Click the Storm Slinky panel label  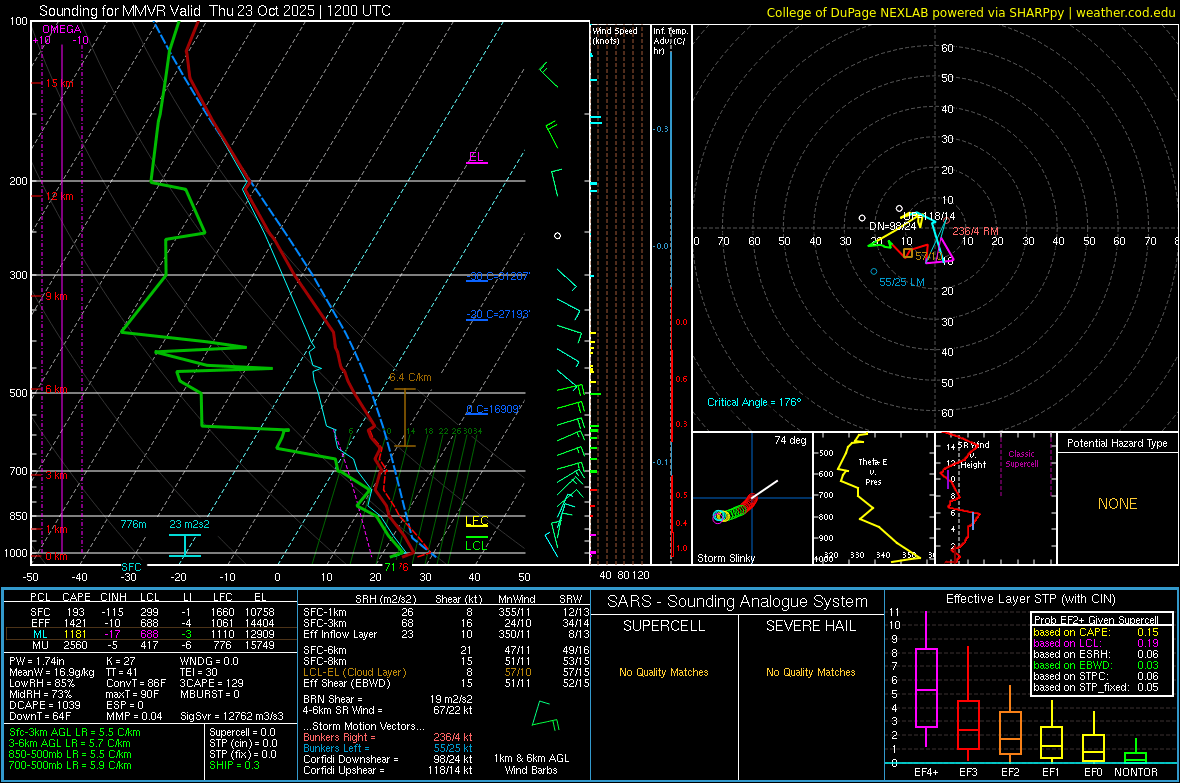(x=725, y=558)
